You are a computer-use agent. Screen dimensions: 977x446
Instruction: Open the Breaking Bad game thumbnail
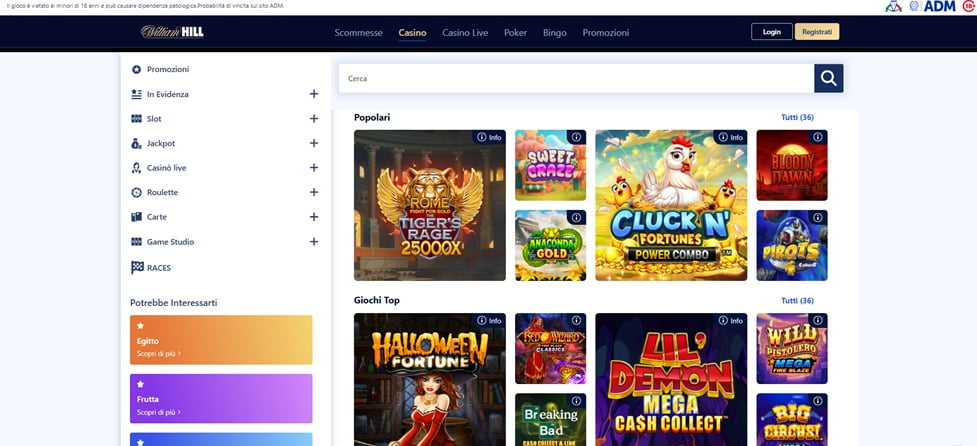coord(550,420)
